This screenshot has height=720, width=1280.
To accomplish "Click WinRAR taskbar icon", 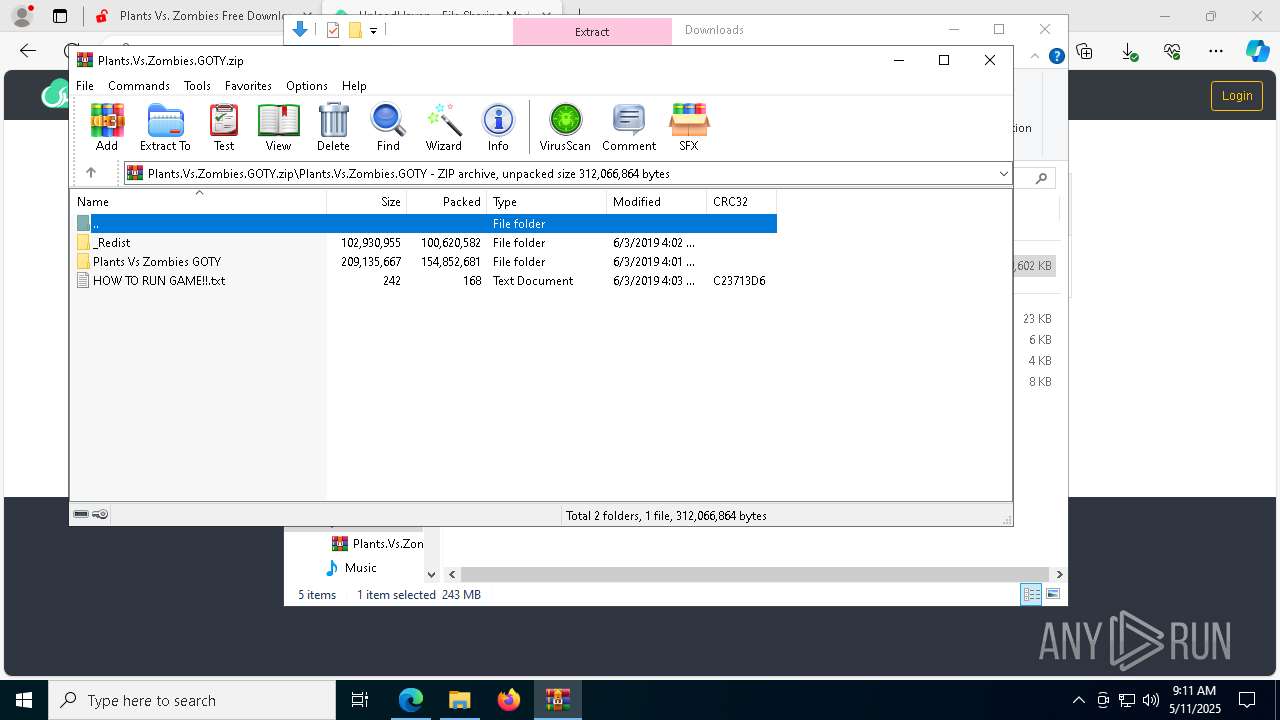I will point(558,700).
